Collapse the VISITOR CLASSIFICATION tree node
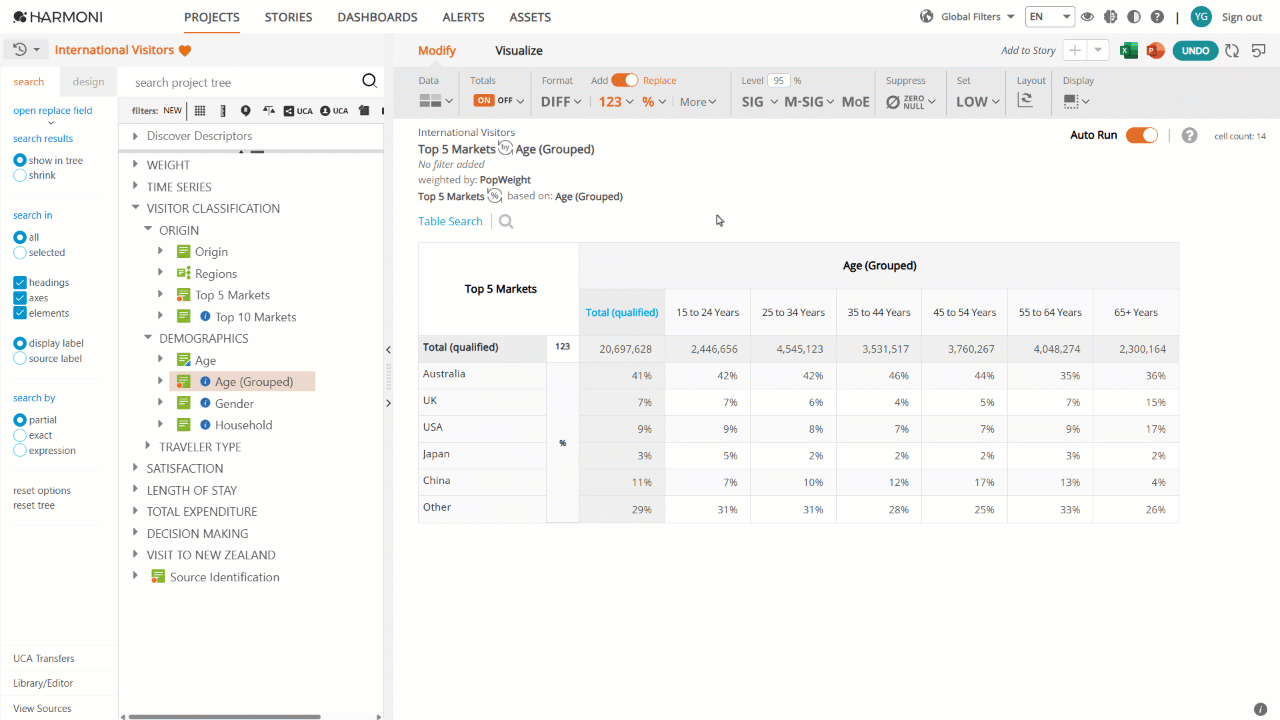Image resolution: width=1280 pixels, height=720 pixels. 136,208
